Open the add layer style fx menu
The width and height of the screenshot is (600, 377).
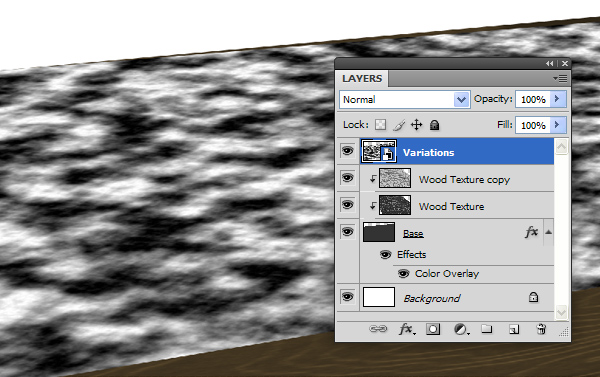(x=407, y=329)
